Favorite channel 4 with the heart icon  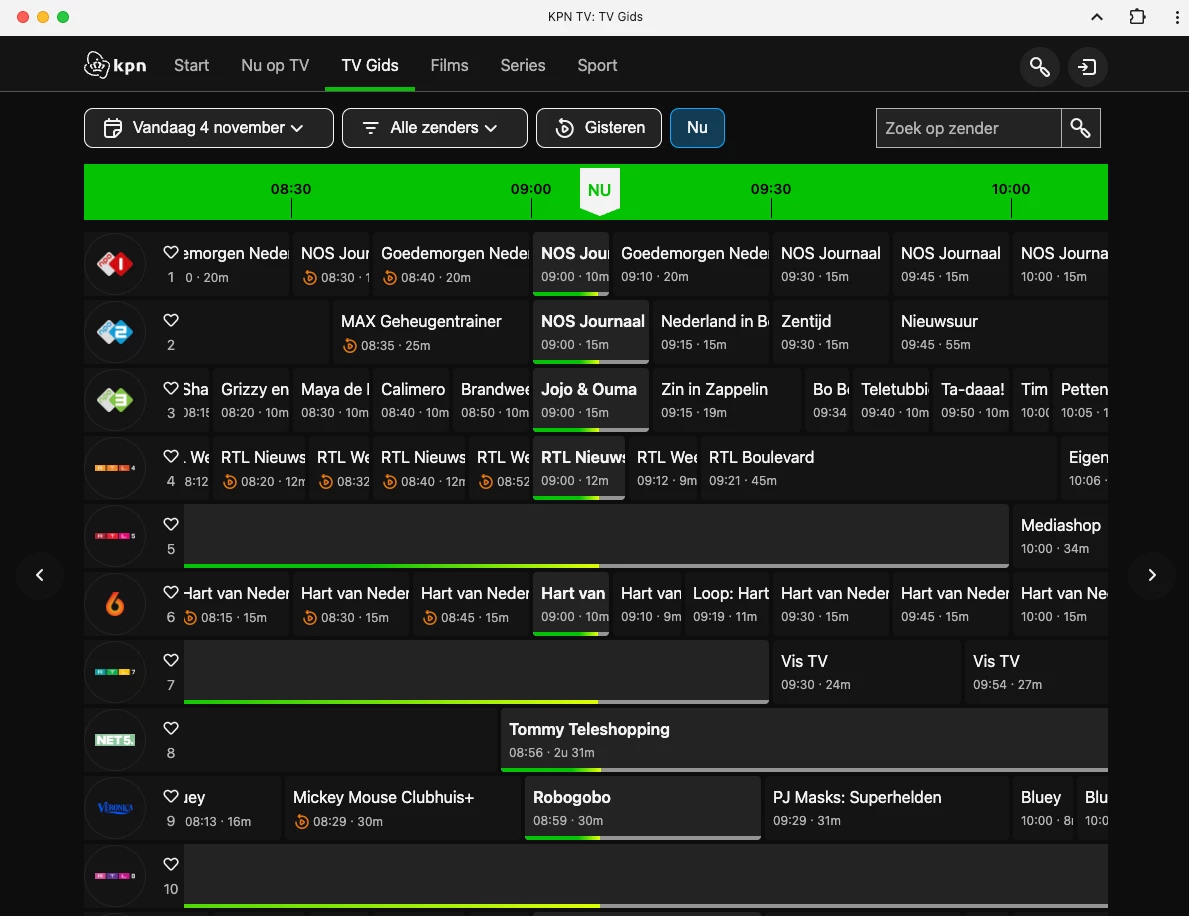pos(171,456)
